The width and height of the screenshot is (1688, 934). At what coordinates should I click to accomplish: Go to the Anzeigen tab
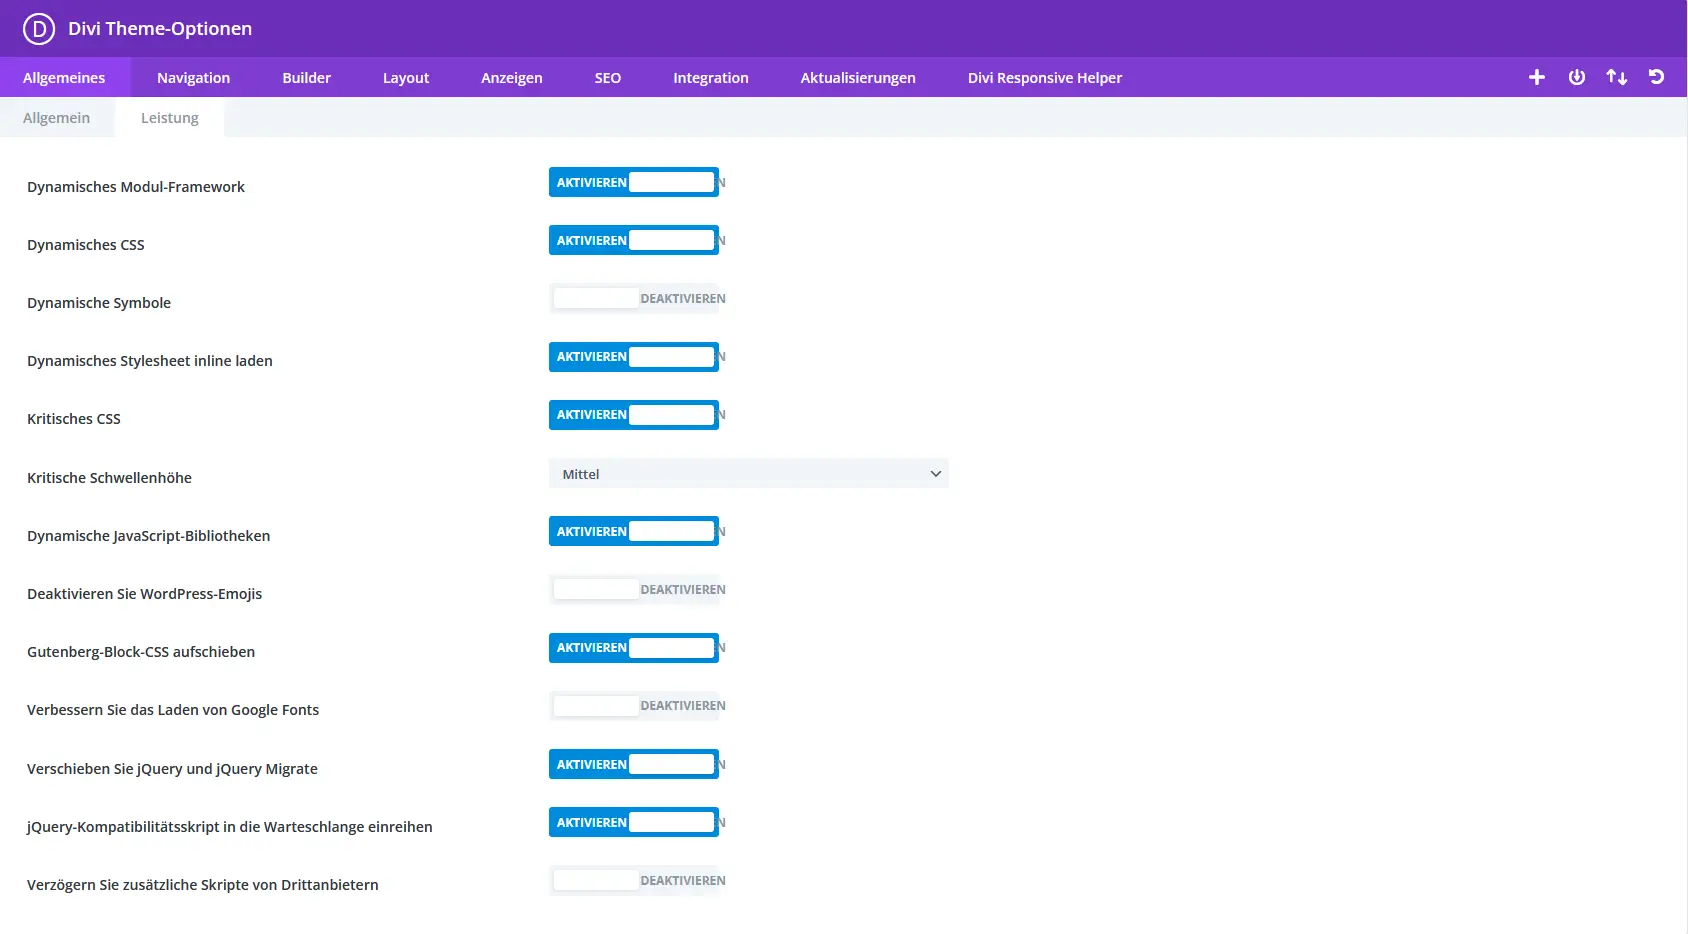coord(512,77)
